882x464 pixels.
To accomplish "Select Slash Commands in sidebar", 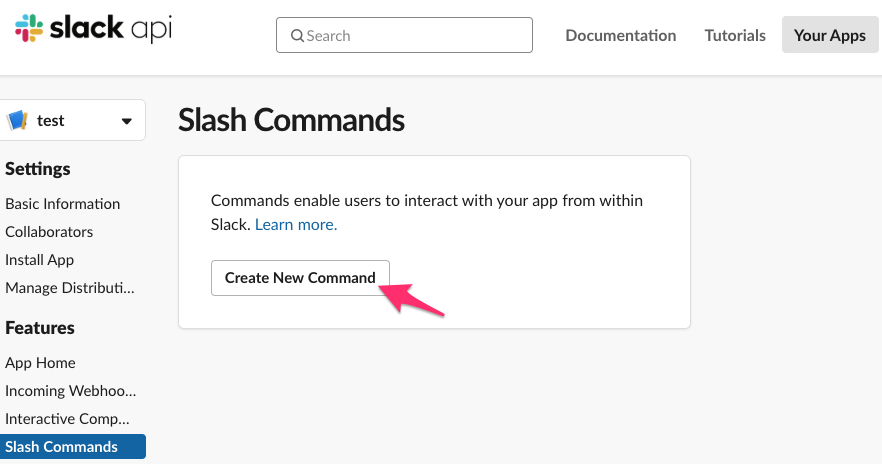I will (x=73, y=447).
